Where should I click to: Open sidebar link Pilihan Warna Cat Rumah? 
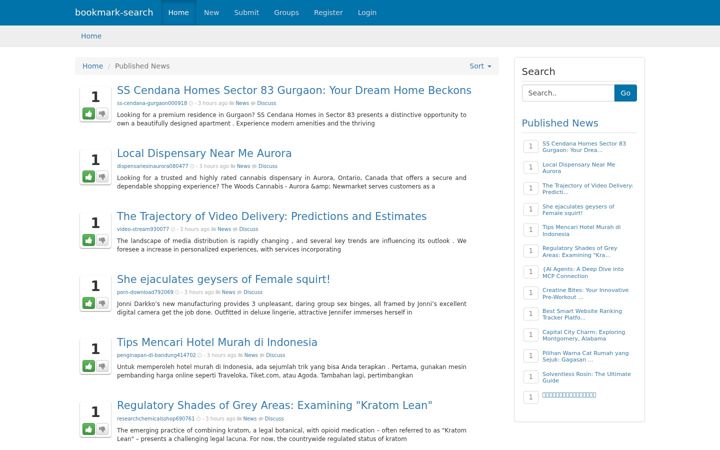pyautogui.click(x=585, y=356)
